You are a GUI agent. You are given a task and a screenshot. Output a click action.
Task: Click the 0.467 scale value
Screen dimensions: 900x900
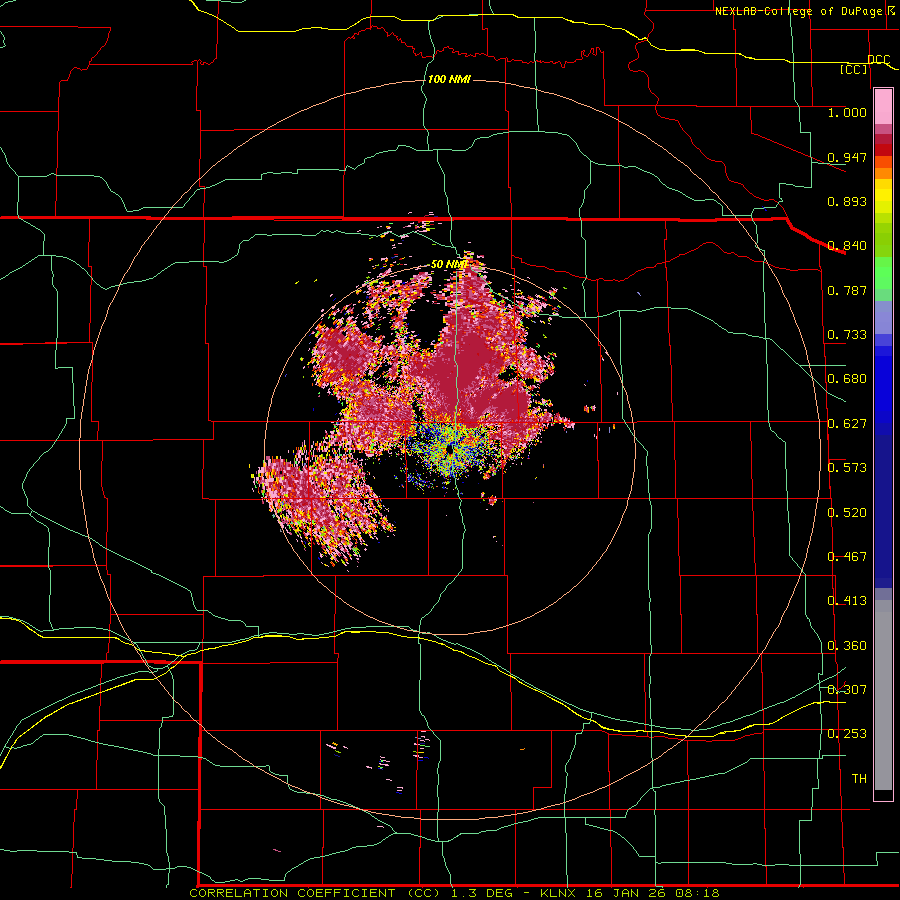point(847,557)
